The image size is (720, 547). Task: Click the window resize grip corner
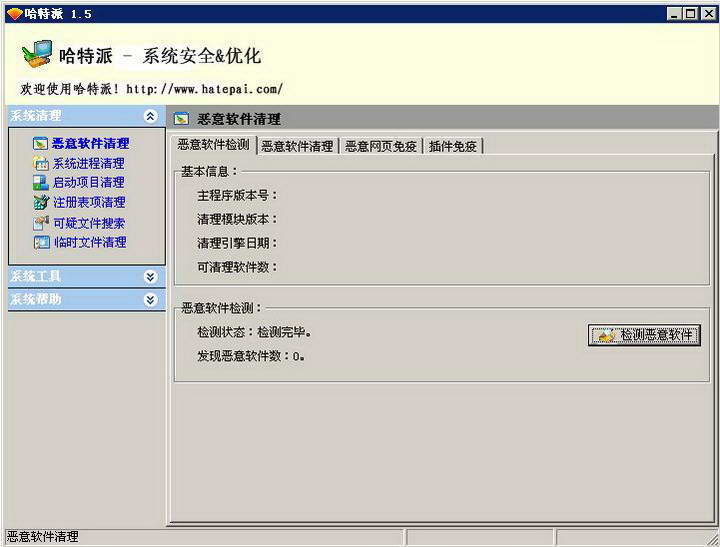712,538
